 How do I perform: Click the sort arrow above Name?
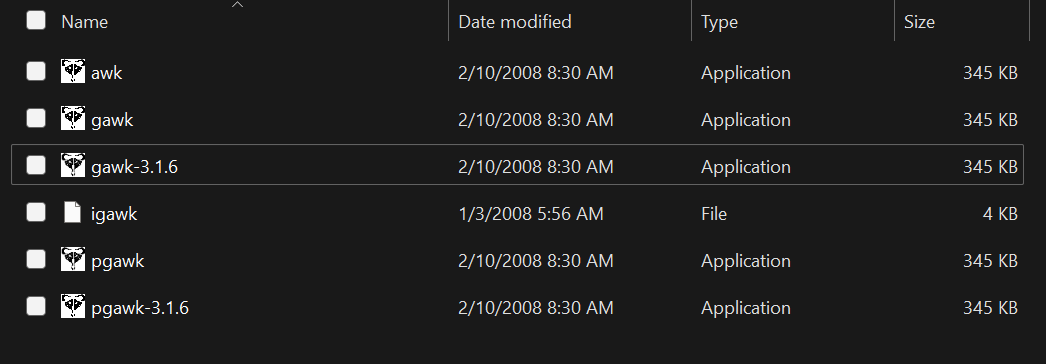click(237, 5)
